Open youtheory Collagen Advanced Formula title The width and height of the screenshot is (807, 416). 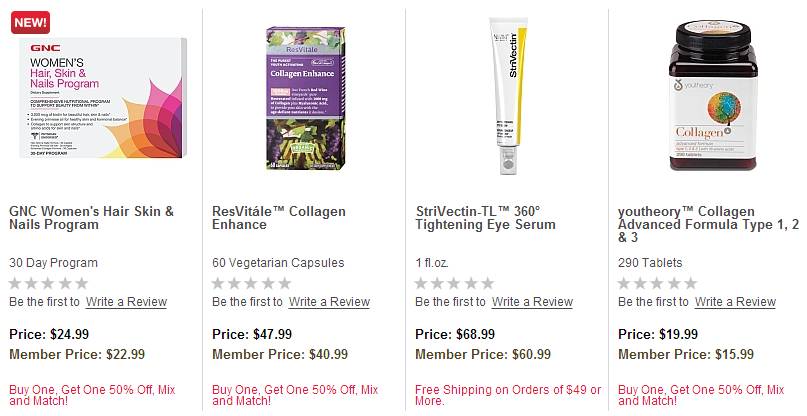(x=708, y=224)
